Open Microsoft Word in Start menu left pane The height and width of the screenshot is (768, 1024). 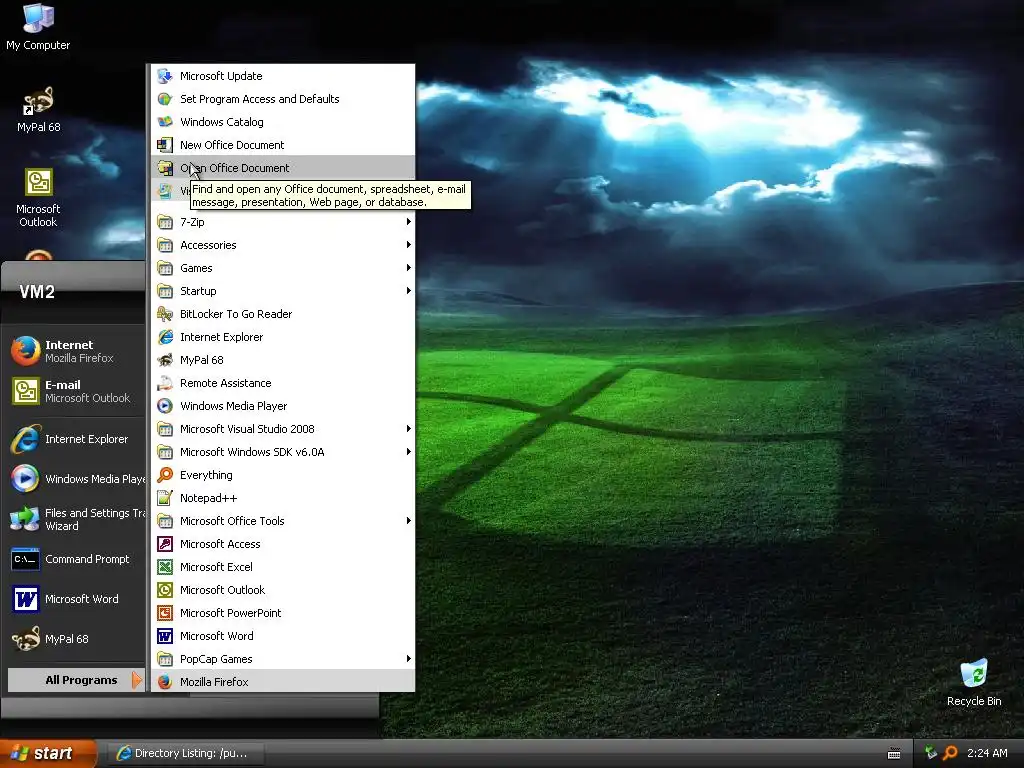point(76,599)
